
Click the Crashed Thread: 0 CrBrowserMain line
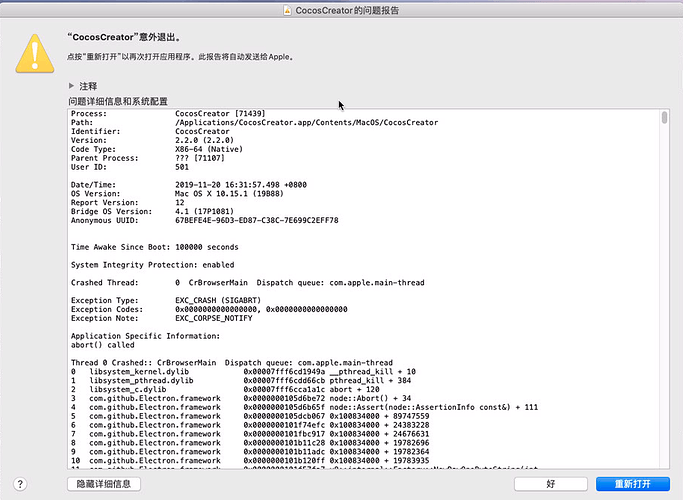[247, 283]
